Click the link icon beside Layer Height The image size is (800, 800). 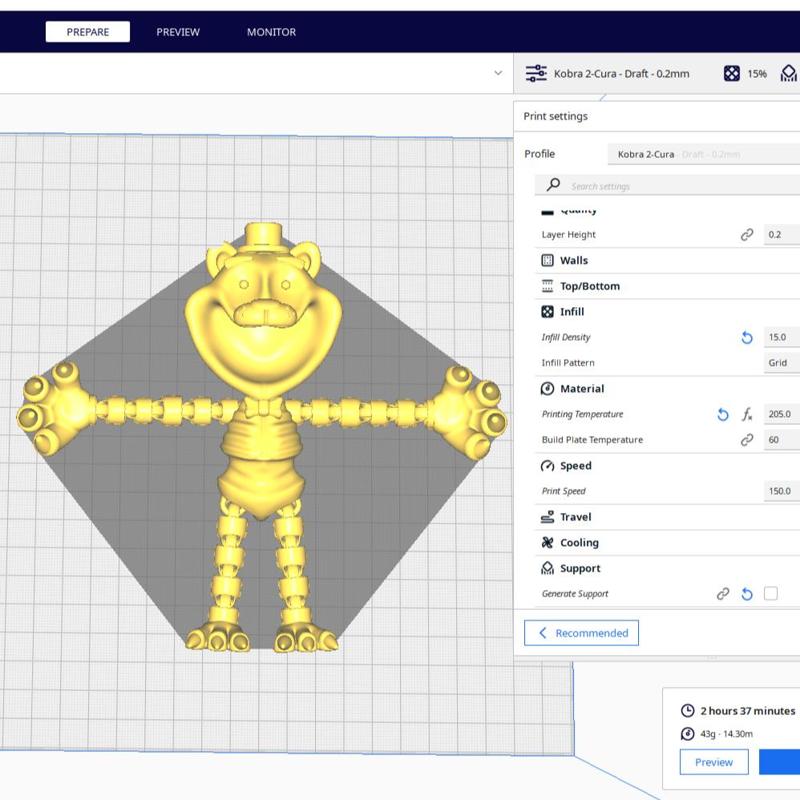click(x=746, y=235)
